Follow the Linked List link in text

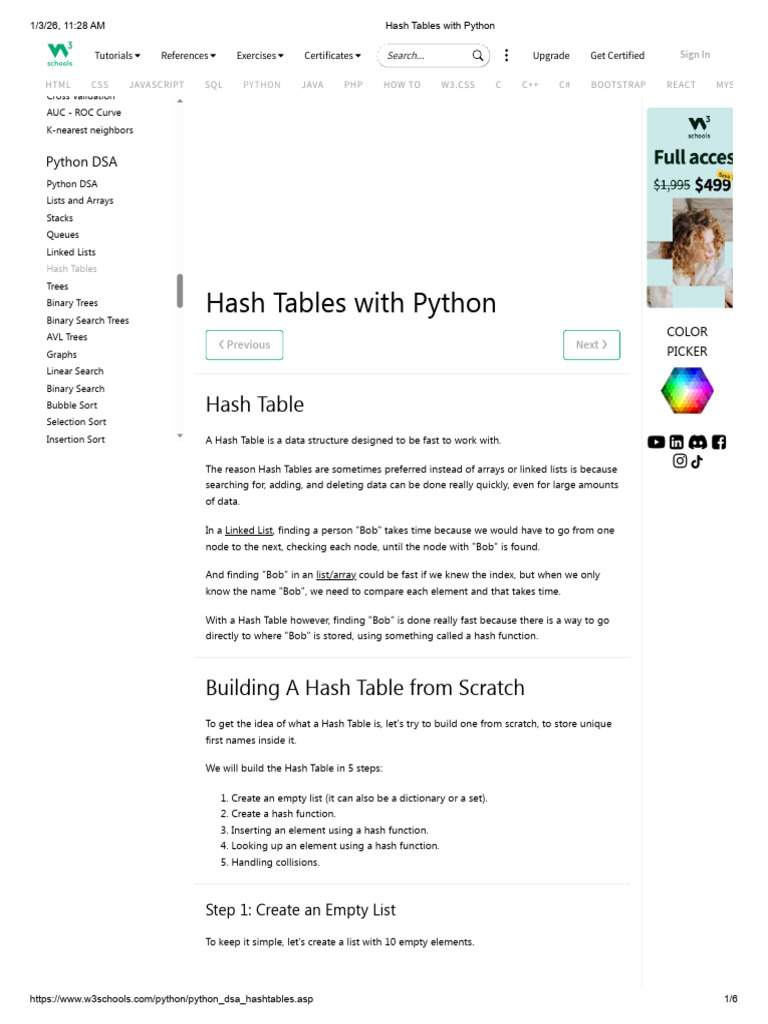[249, 530]
